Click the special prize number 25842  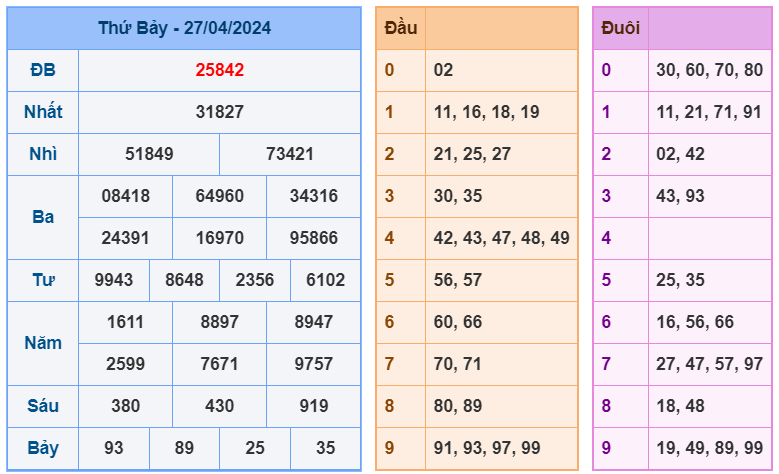(220, 70)
